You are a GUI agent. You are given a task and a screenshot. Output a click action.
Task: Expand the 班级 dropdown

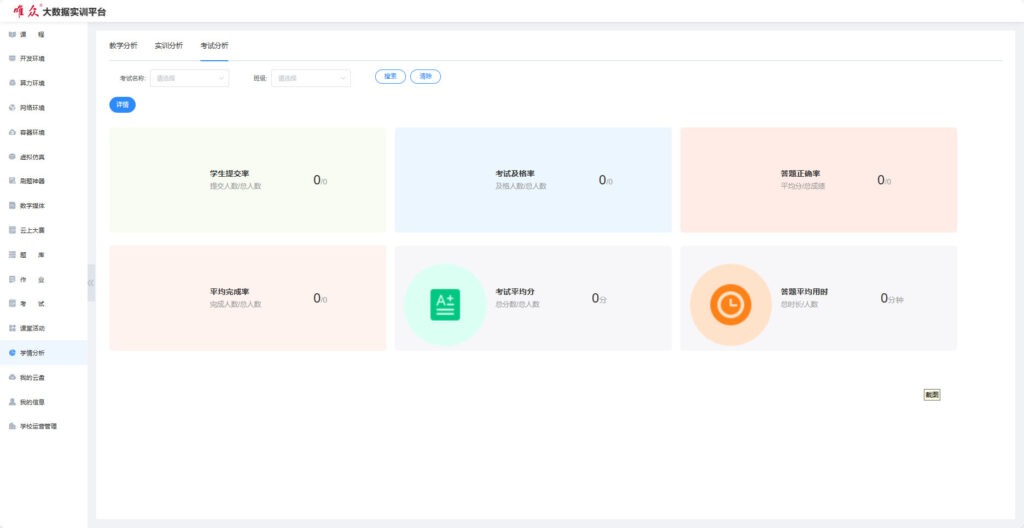[311, 78]
